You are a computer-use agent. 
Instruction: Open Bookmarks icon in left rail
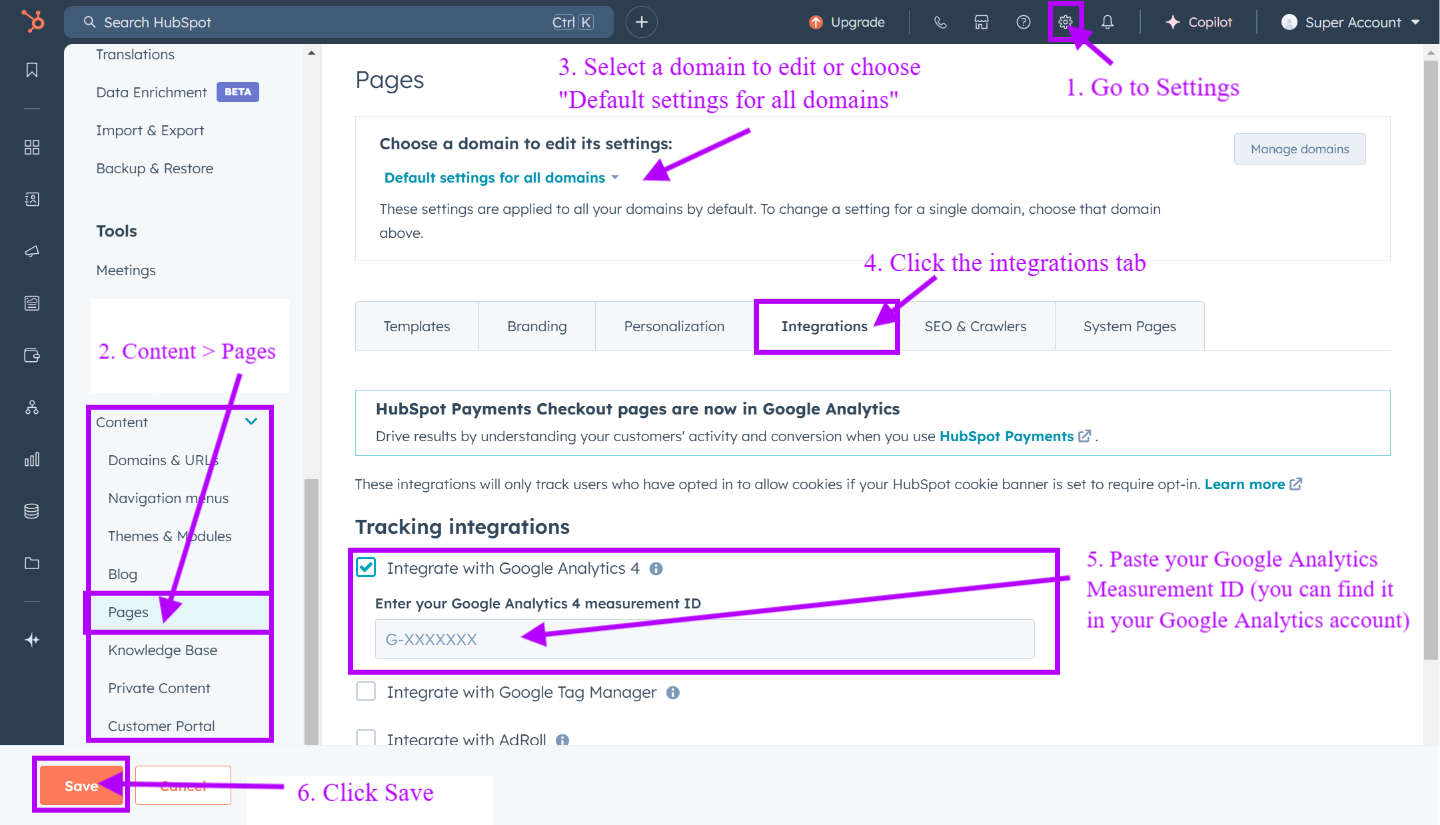(32, 70)
